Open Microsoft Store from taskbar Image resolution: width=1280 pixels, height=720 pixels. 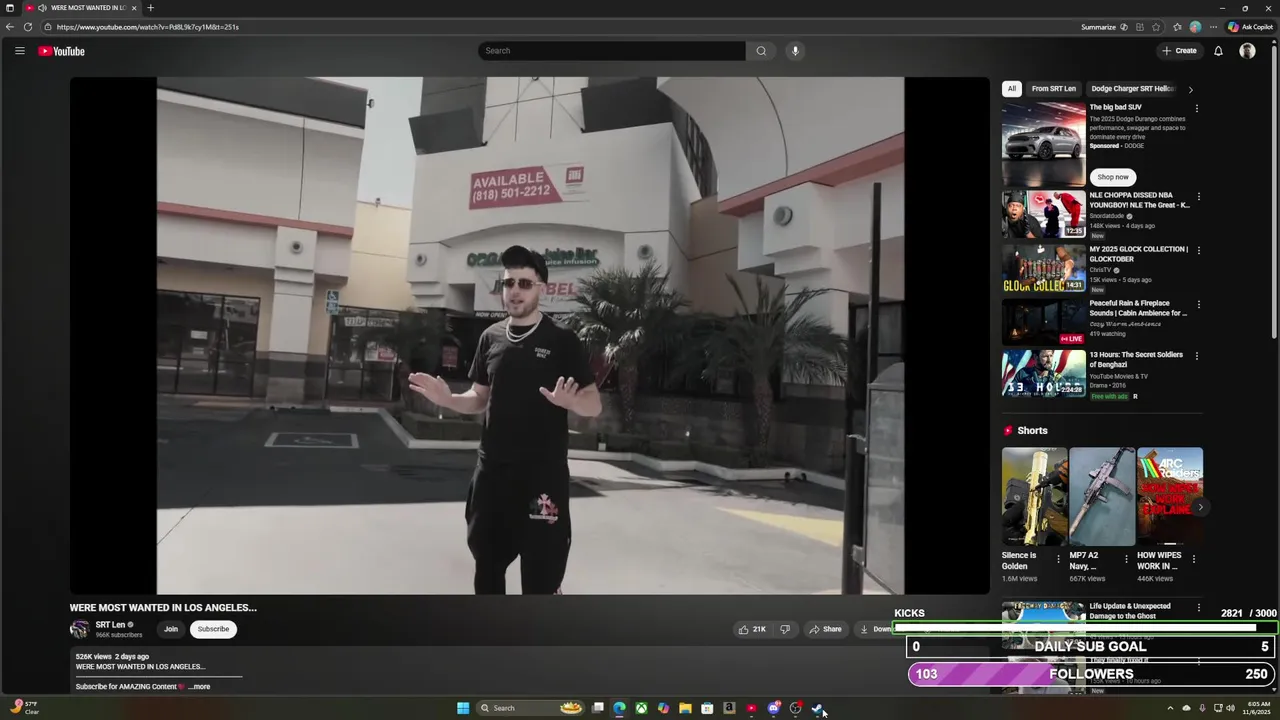pos(707,708)
